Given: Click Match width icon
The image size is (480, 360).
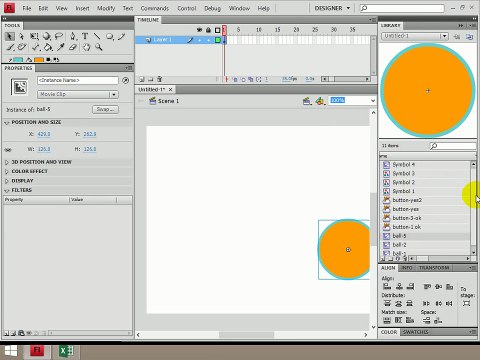Looking at the screenshot, I should click(387, 320).
